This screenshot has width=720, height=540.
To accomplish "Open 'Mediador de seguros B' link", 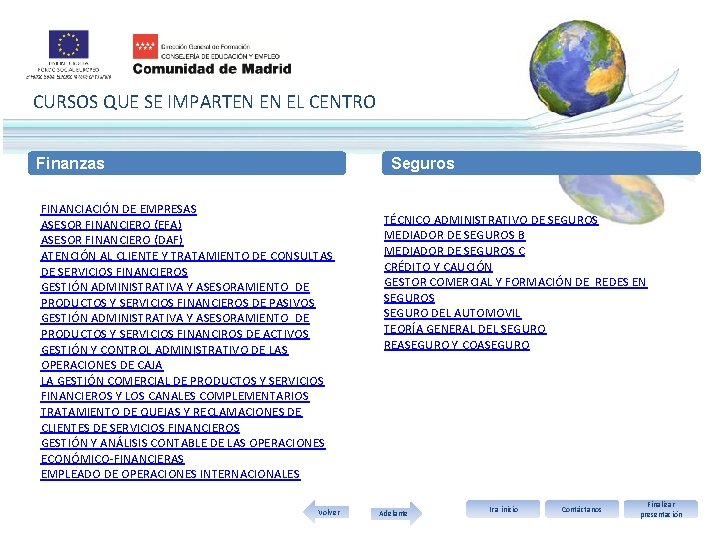I will click(x=455, y=235).
